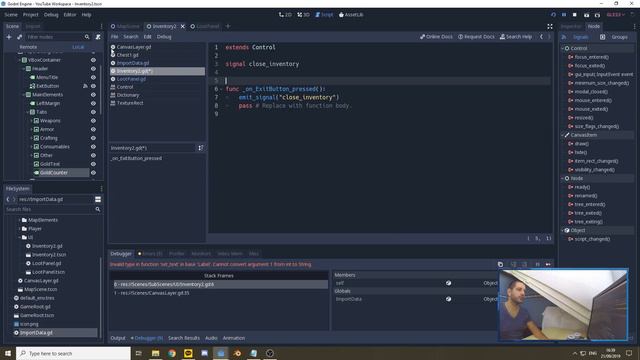Expand the Armor node
Viewport: 640px width, 360px height.
(31, 129)
